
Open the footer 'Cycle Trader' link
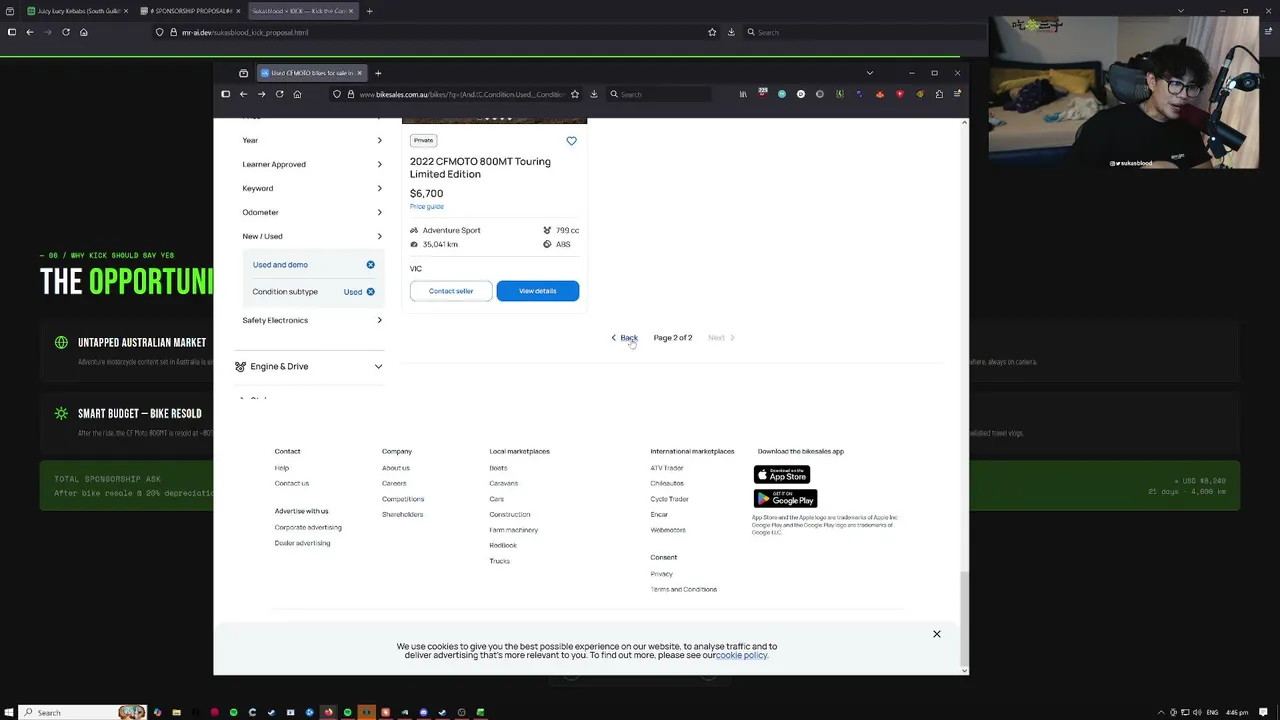669,499
